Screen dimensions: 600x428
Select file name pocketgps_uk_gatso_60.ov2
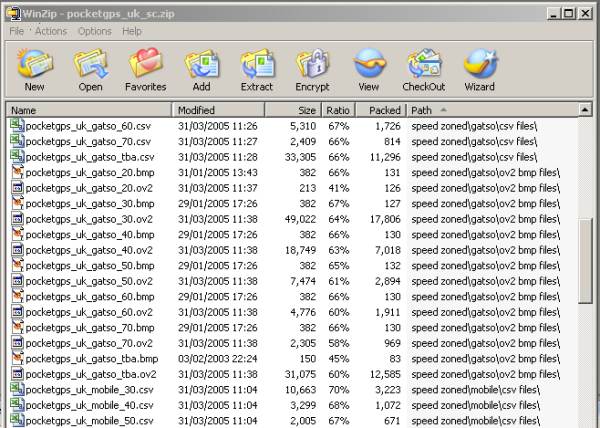[89, 312]
